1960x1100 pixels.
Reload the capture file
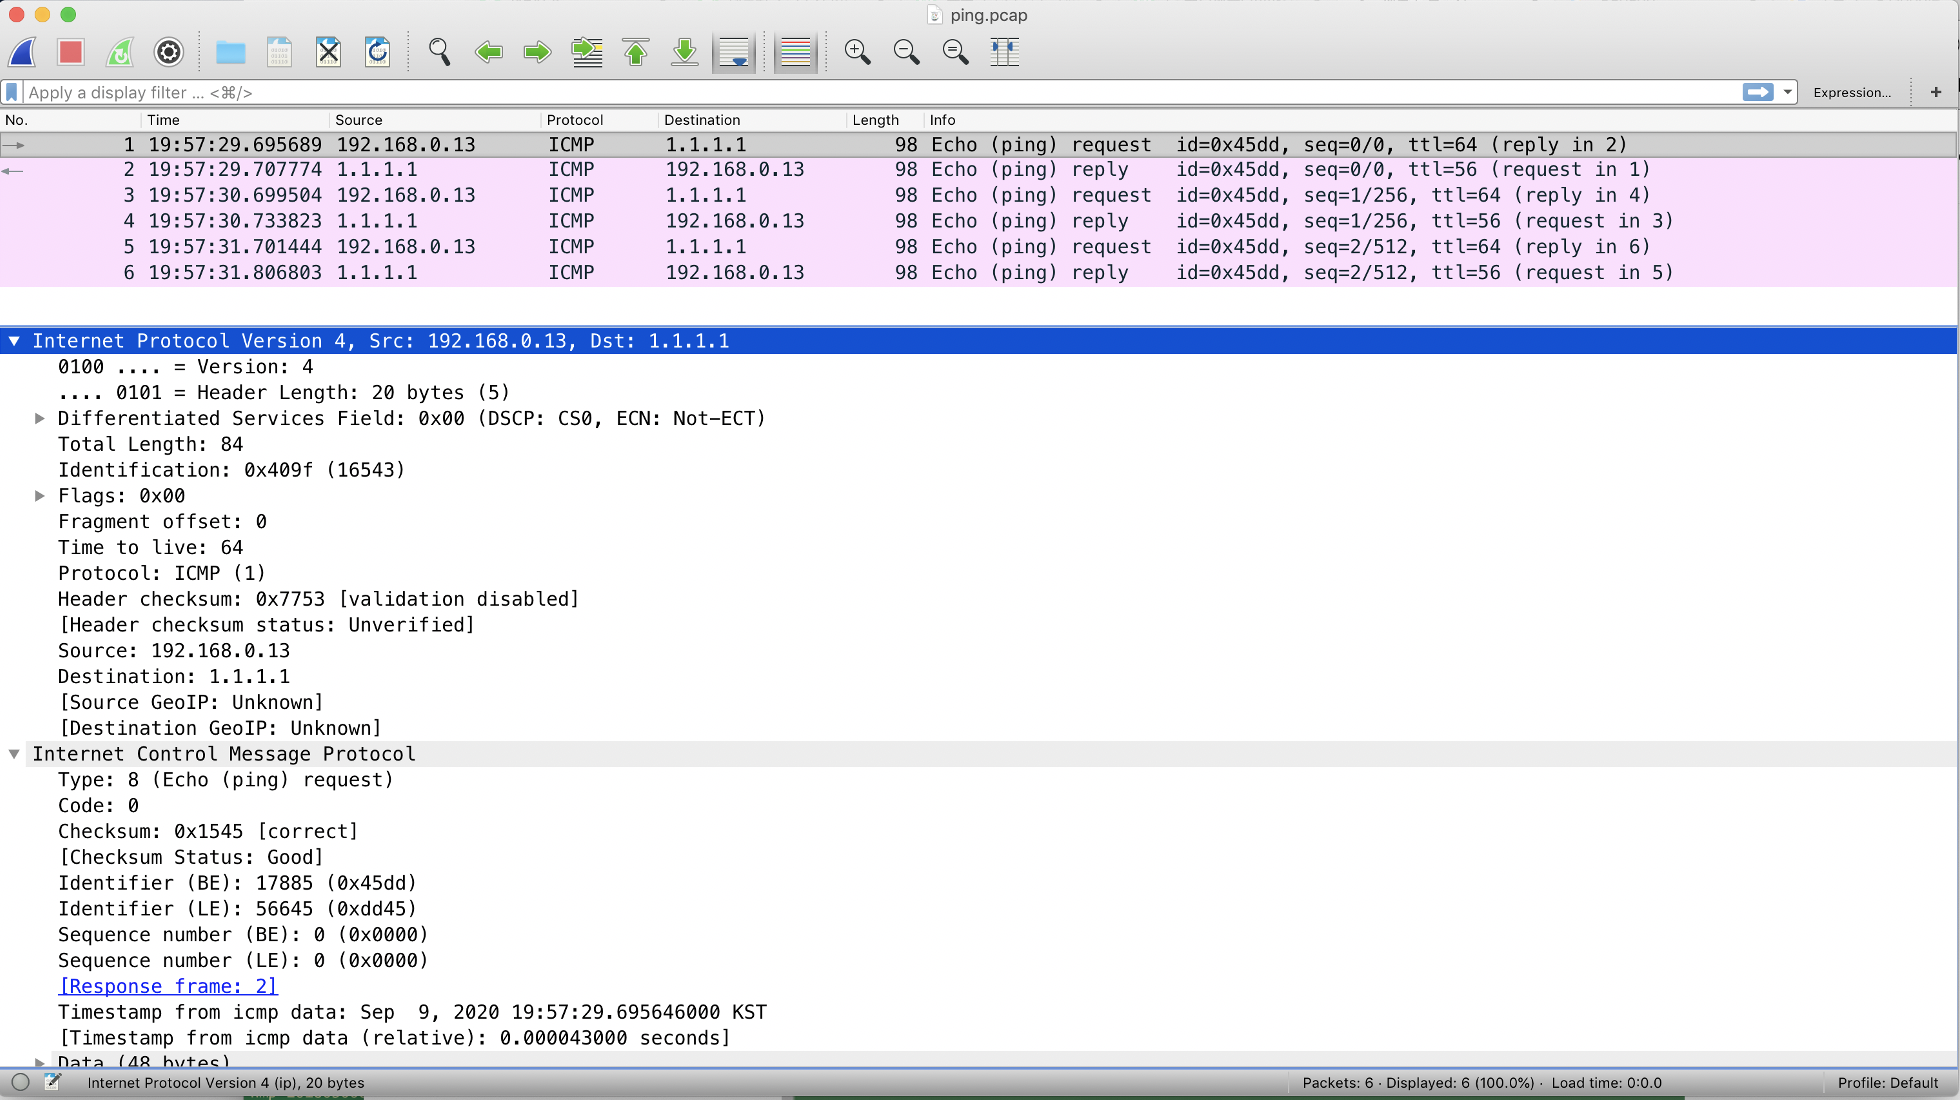click(377, 52)
